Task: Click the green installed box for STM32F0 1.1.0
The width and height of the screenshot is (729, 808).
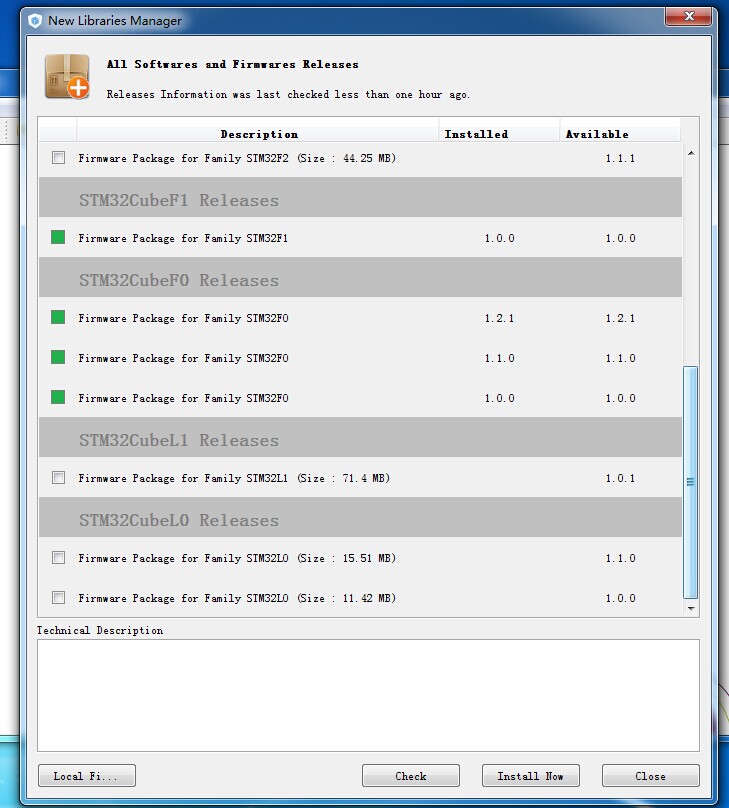Action: click(58, 357)
